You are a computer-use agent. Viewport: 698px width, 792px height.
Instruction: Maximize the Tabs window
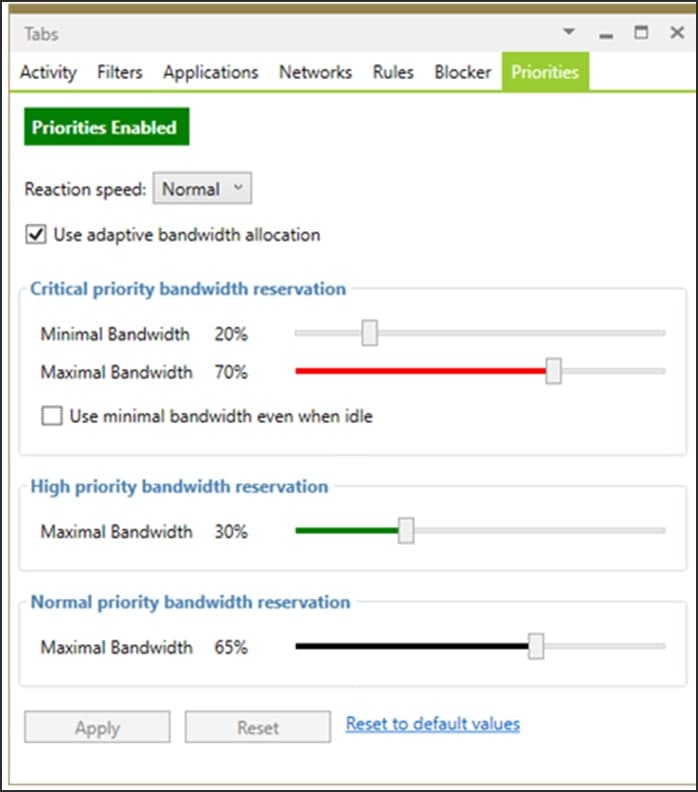(641, 33)
